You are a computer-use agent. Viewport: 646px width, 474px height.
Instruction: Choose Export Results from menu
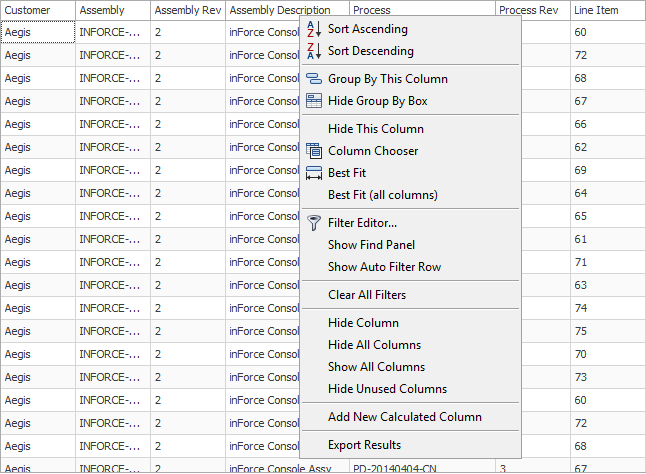[x=364, y=445]
